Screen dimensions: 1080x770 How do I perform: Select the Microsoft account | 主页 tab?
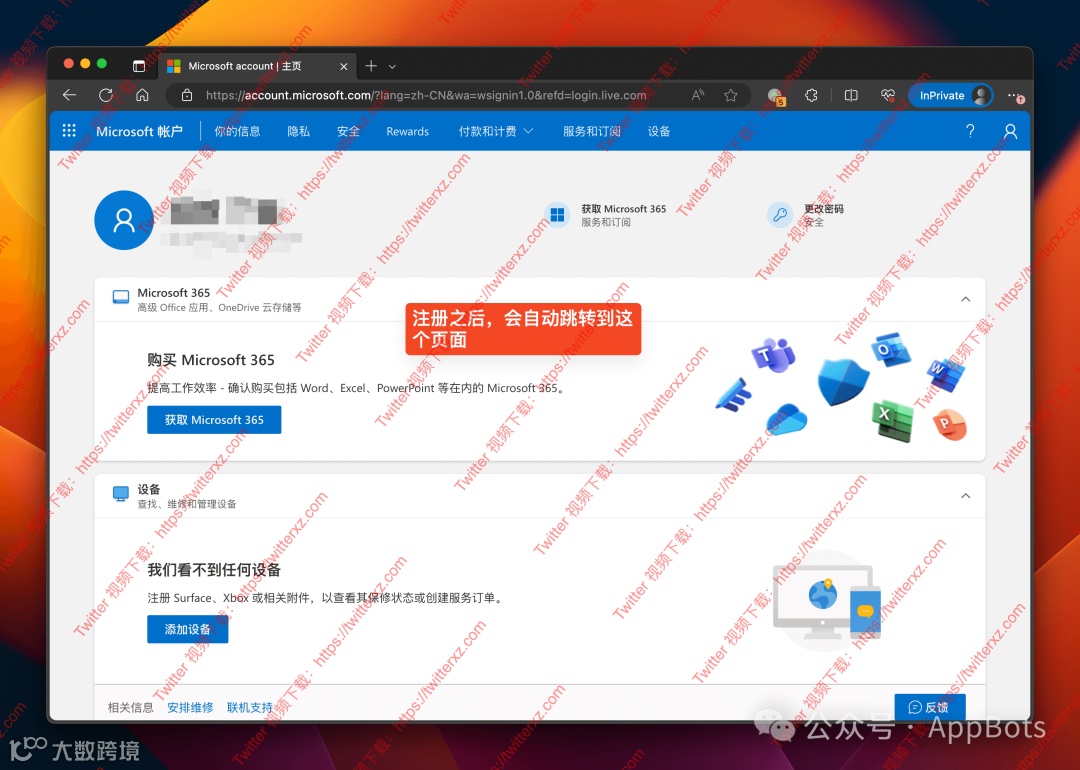tap(258, 66)
